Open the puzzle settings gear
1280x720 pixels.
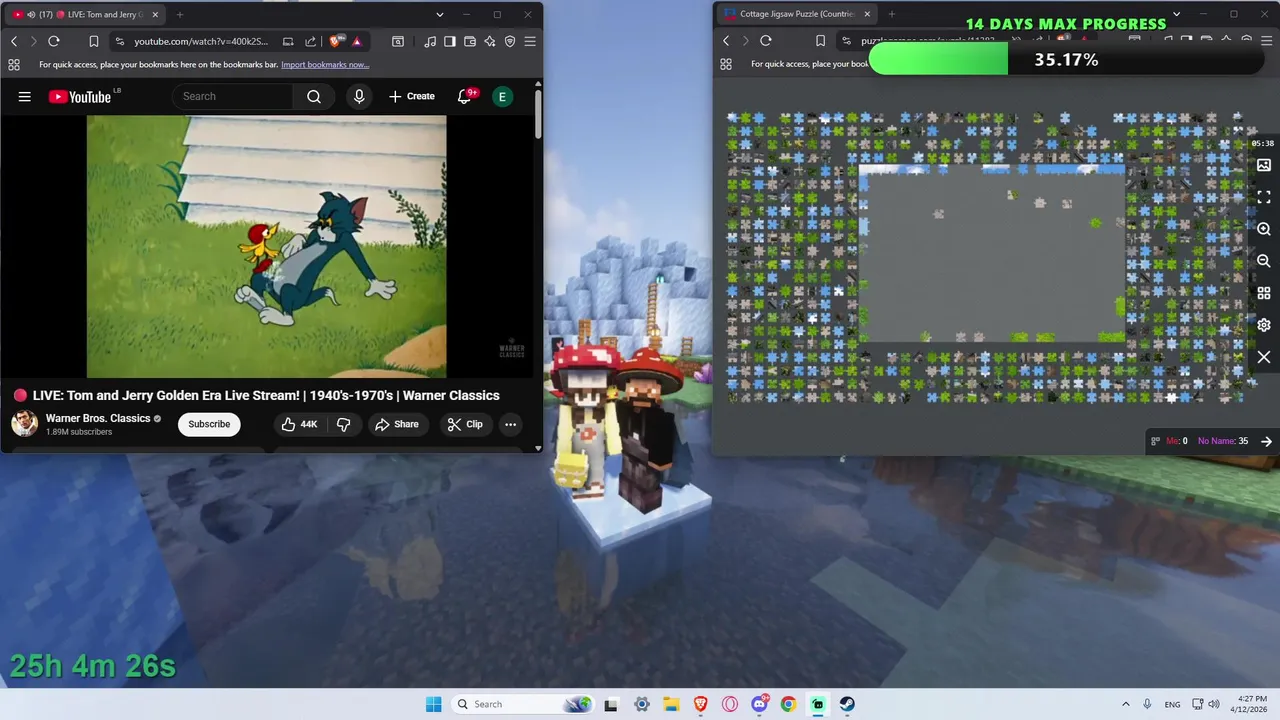click(x=1264, y=325)
